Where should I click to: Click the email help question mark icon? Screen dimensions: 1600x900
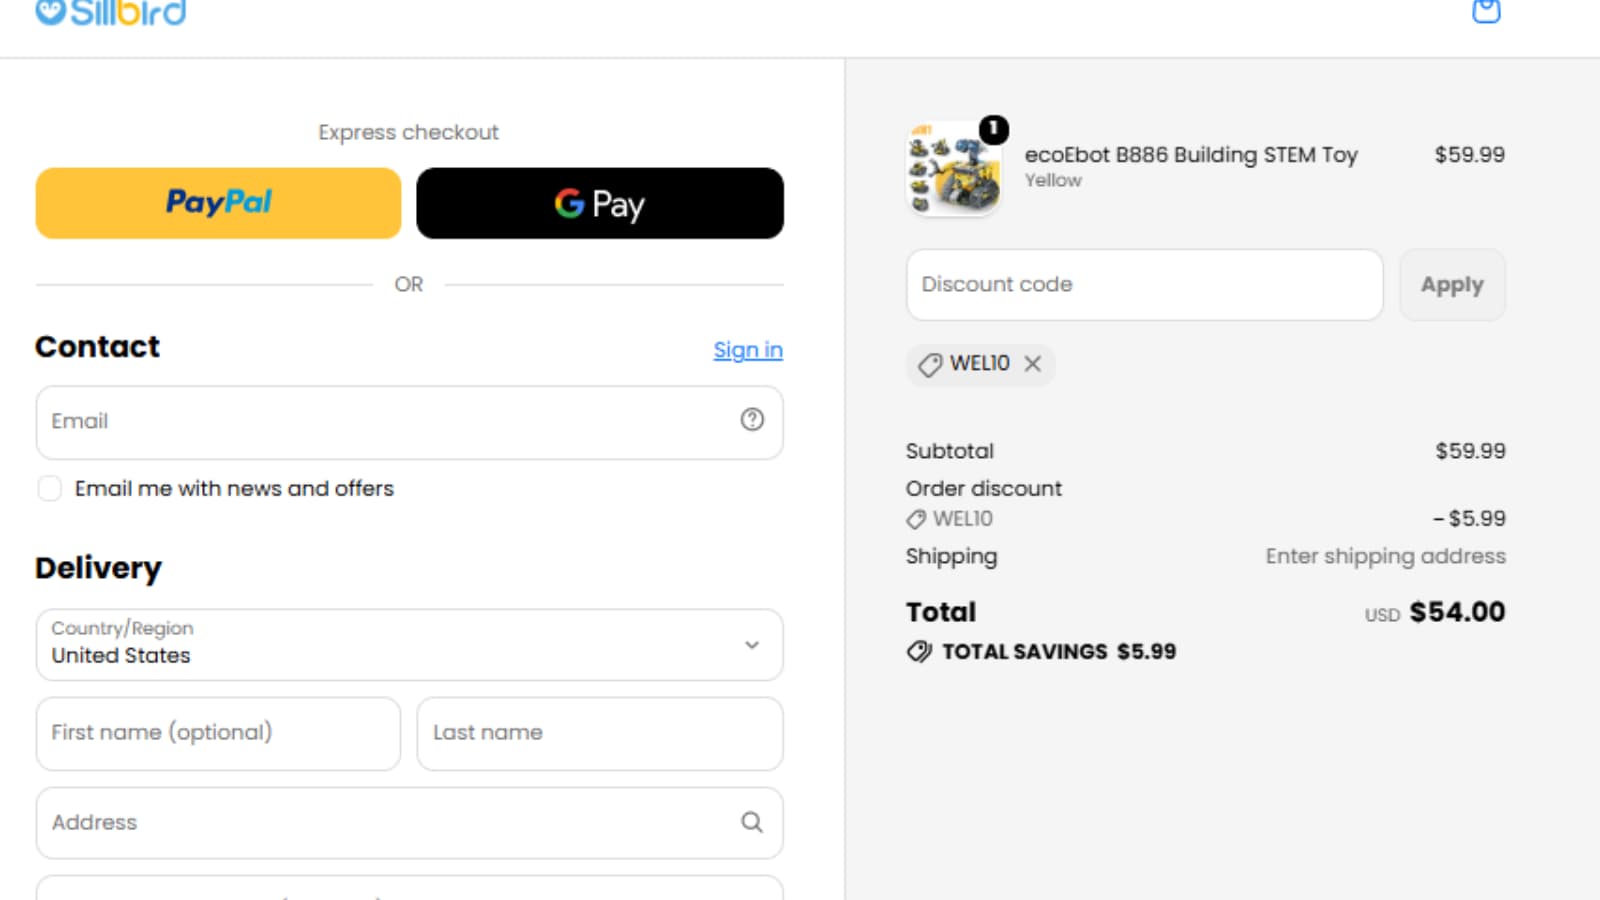(752, 420)
